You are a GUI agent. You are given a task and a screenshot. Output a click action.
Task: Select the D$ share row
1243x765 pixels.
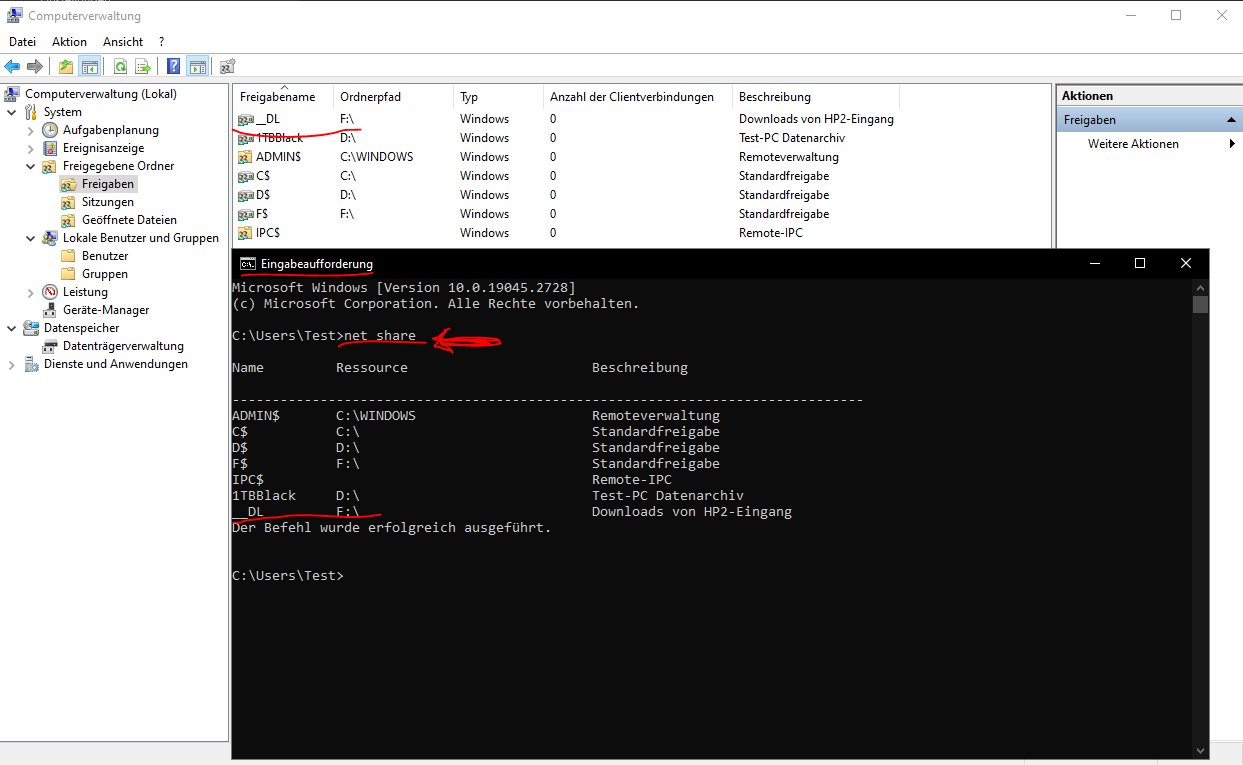coord(643,195)
